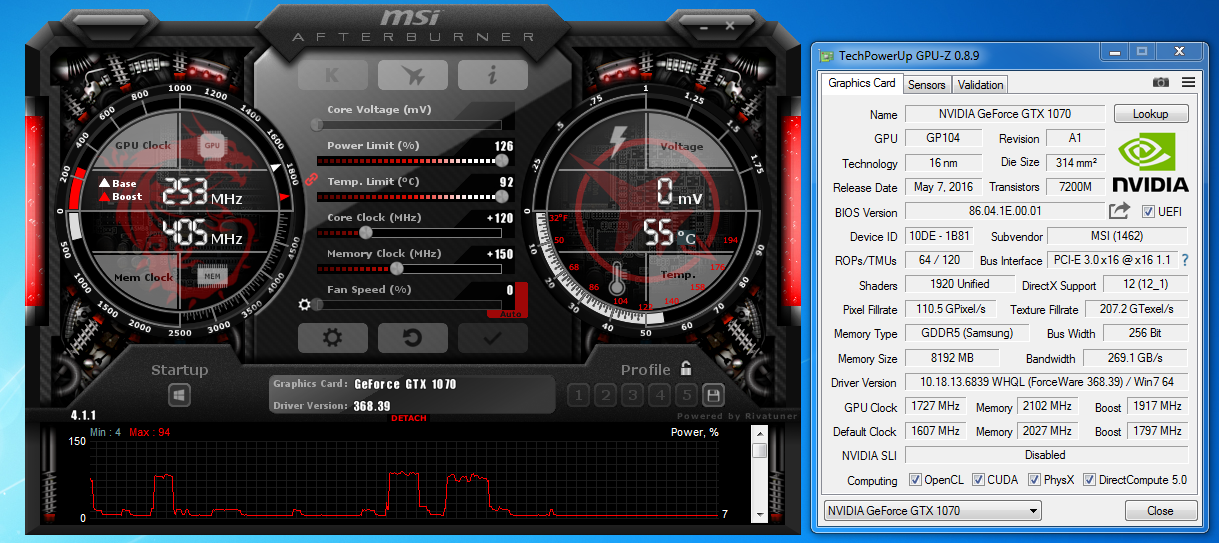Image resolution: width=1219 pixels, height=543 pixels.
Task: Toggle the DirectCompute 5.0 checkbox
Action: point(1089,480)
